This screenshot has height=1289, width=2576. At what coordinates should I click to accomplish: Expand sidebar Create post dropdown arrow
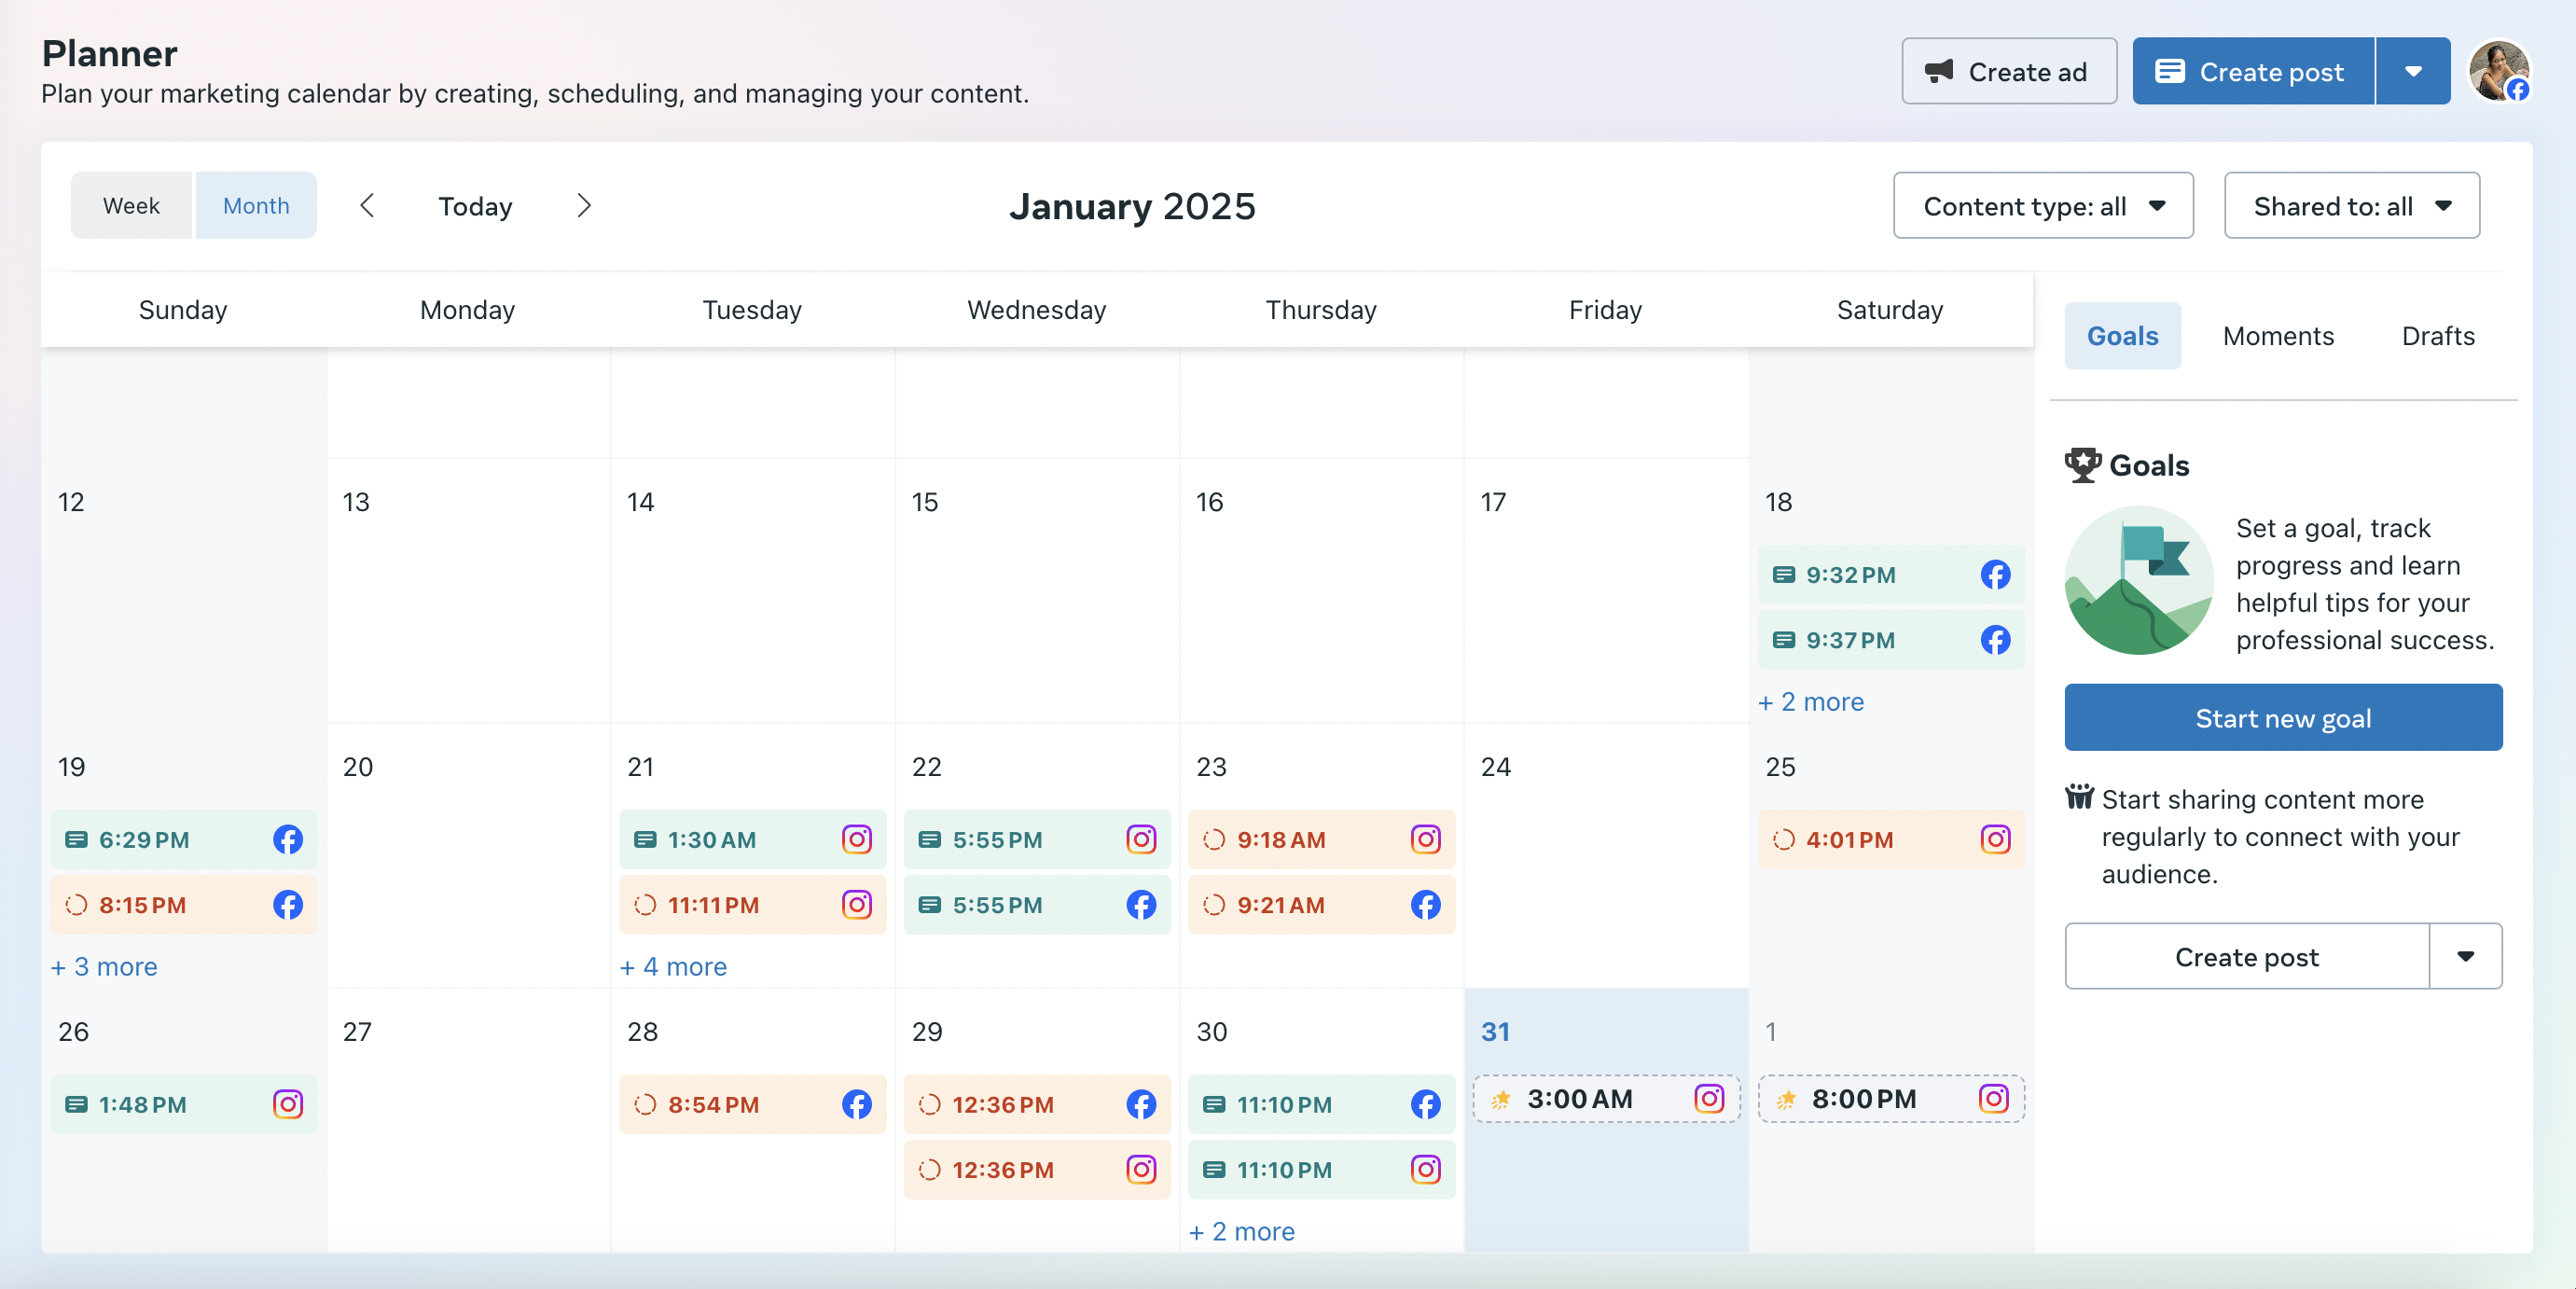[x=2465, y=956]
